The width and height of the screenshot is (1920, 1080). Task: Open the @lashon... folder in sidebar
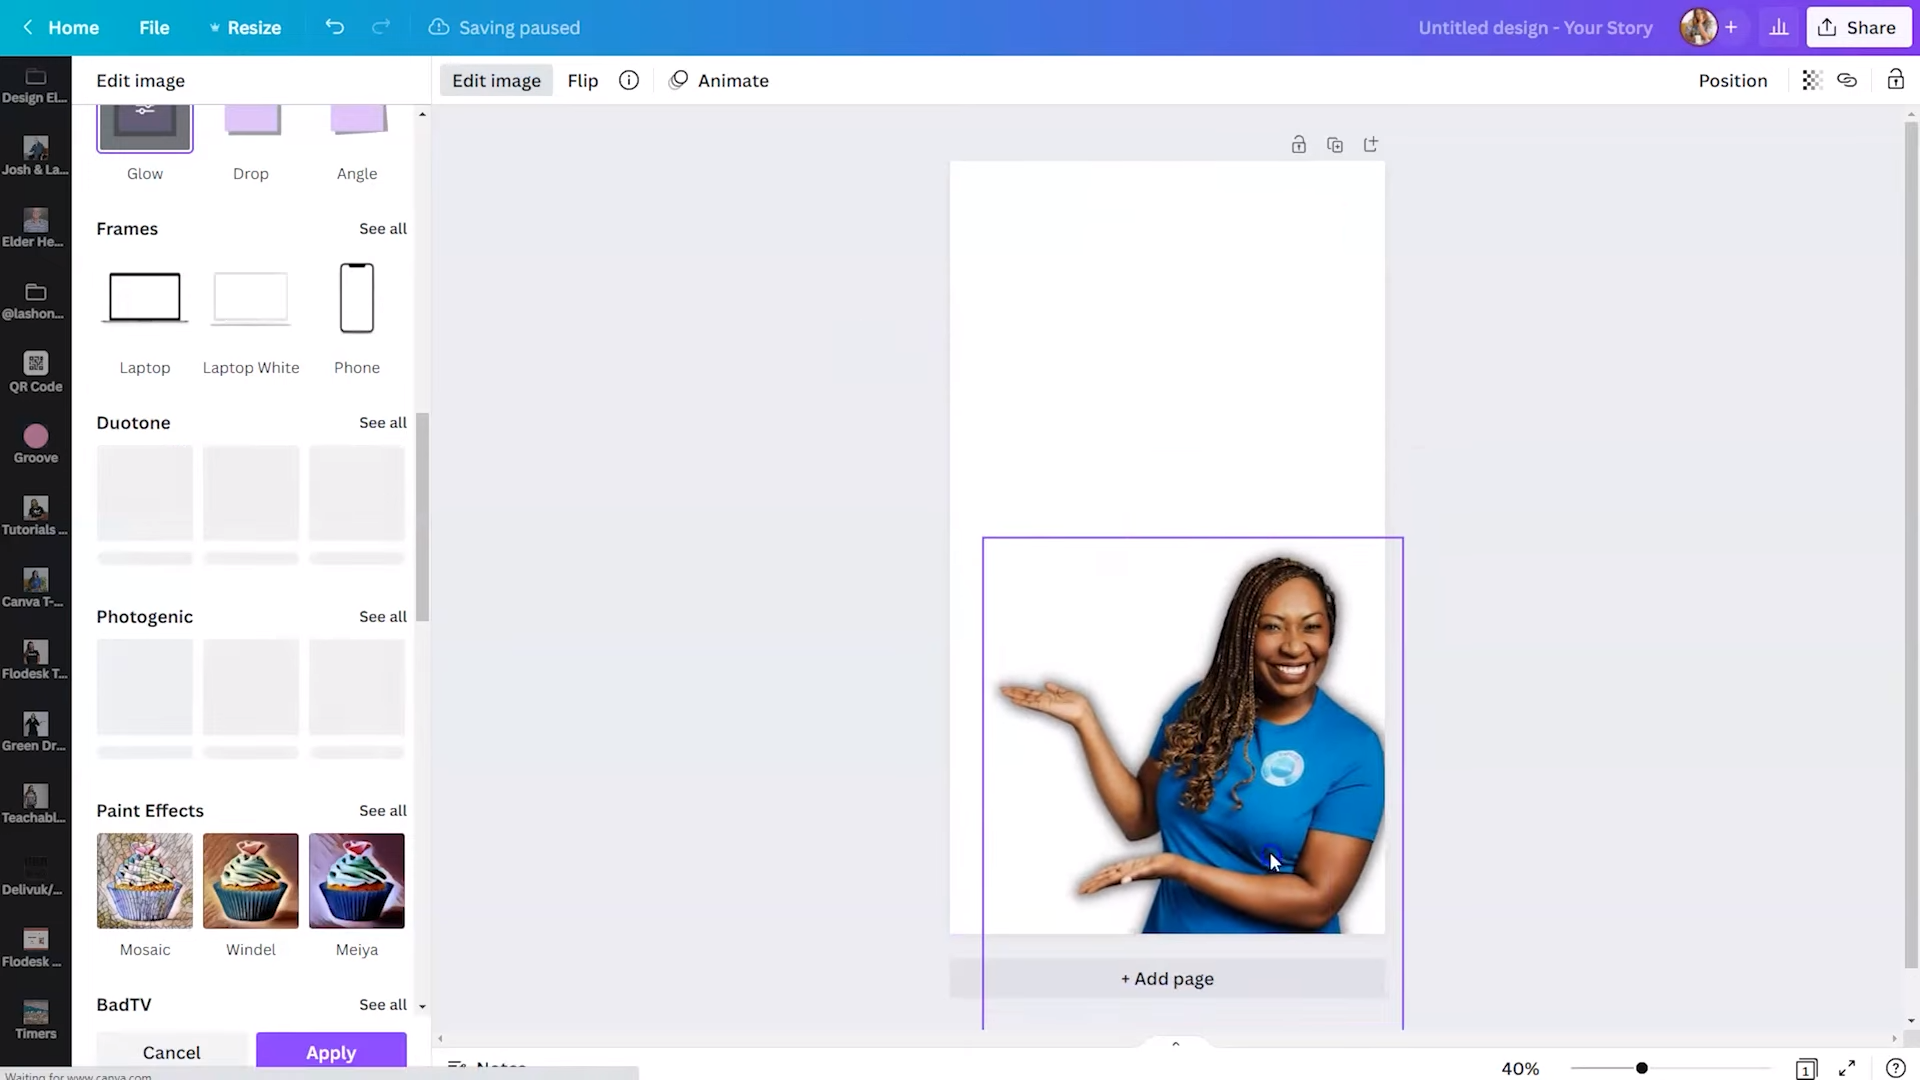pos(35,300)
